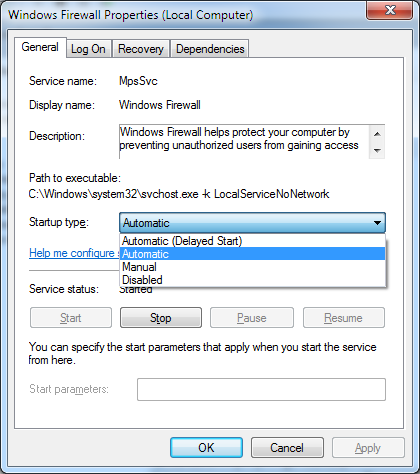Click the Apply button

368,448
